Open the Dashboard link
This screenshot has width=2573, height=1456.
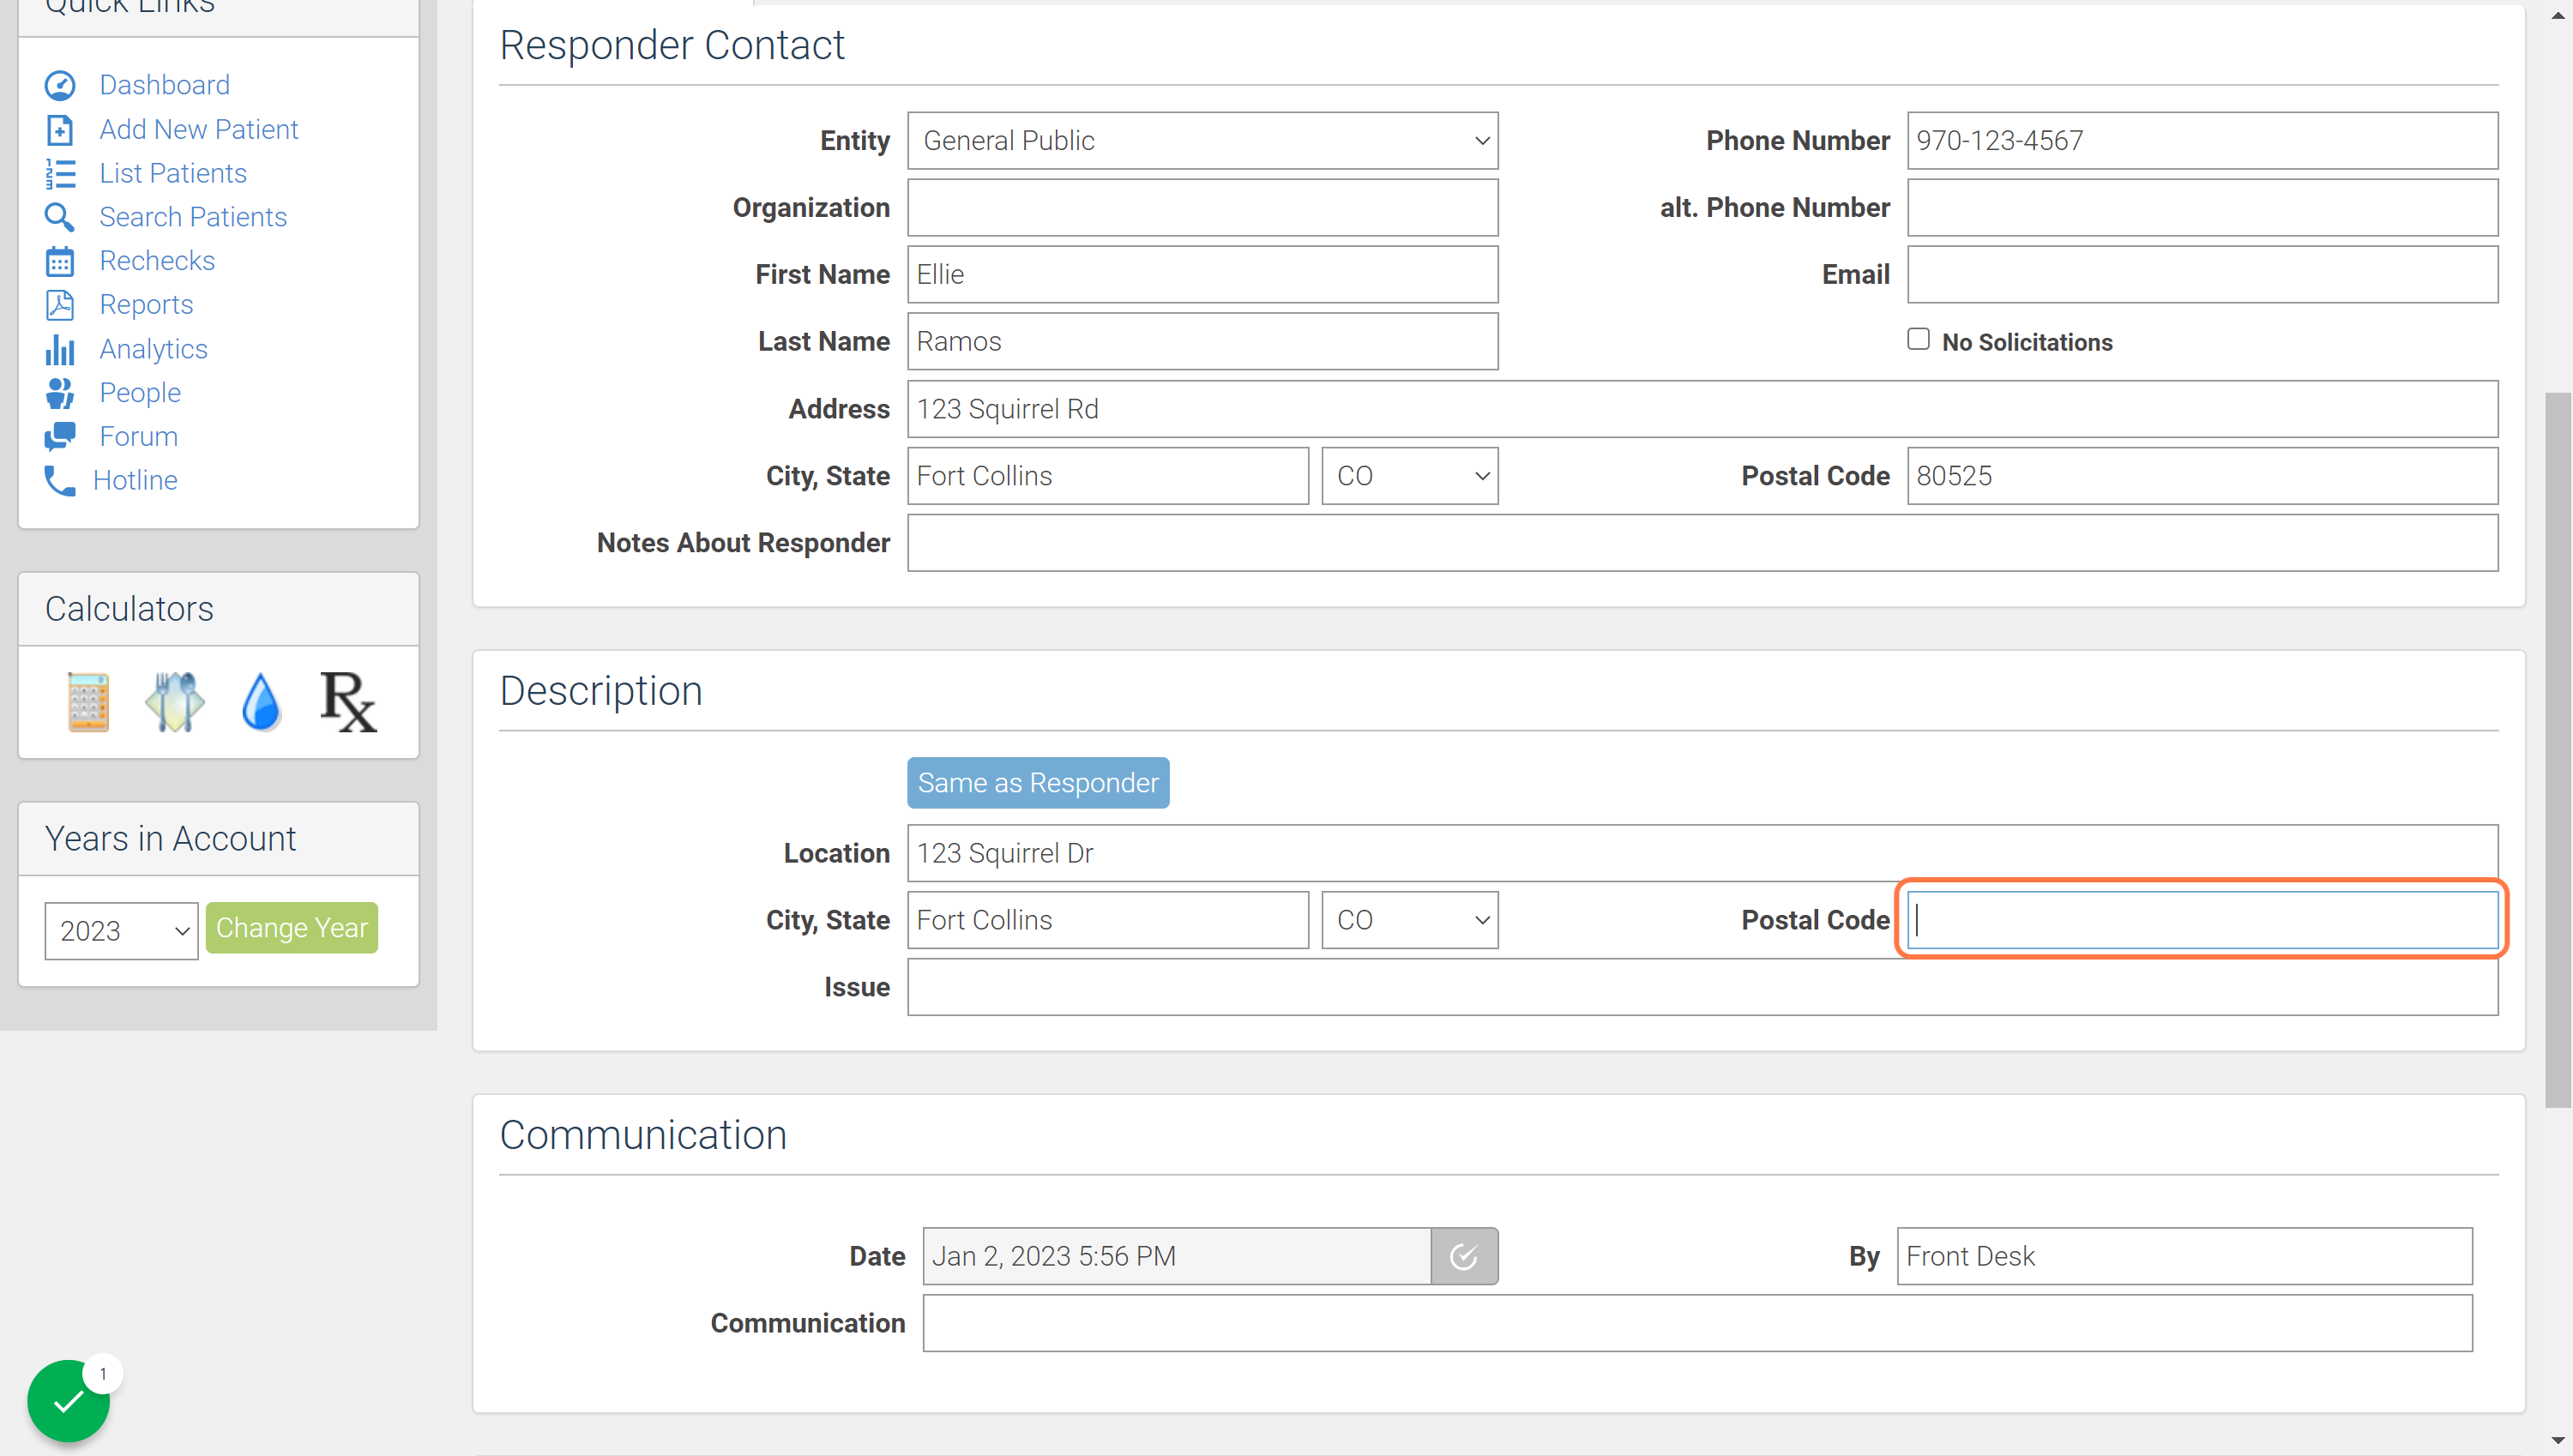coord(165,85)
